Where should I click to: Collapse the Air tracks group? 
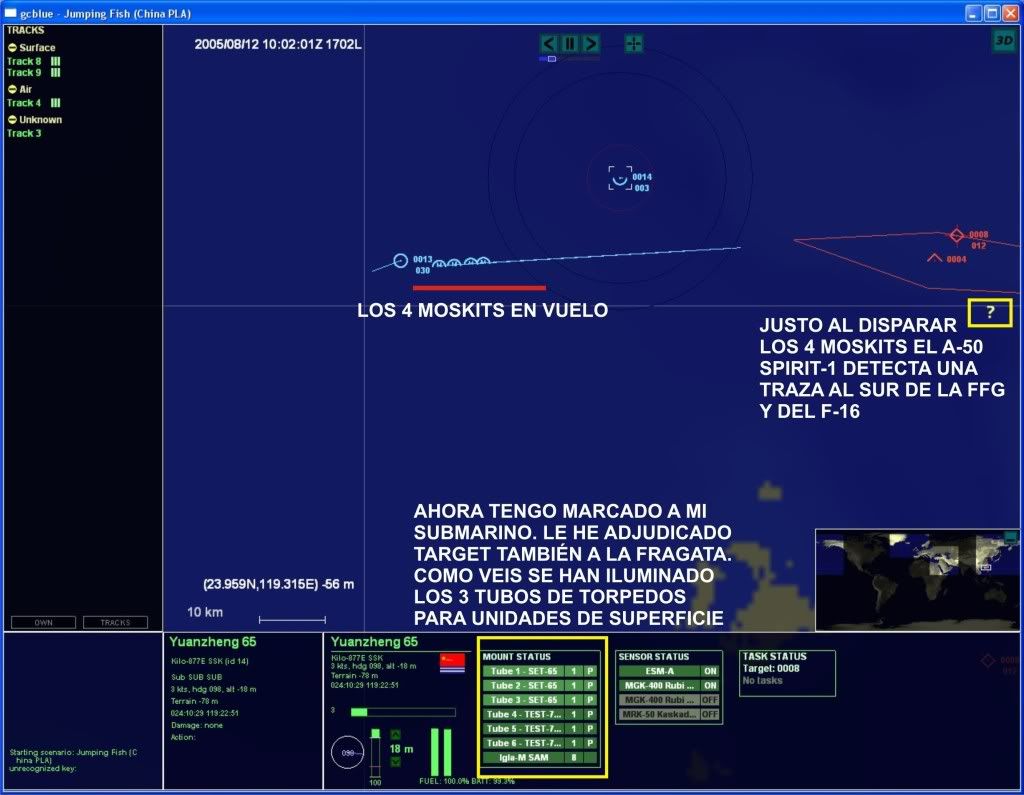tap(12, 89)
